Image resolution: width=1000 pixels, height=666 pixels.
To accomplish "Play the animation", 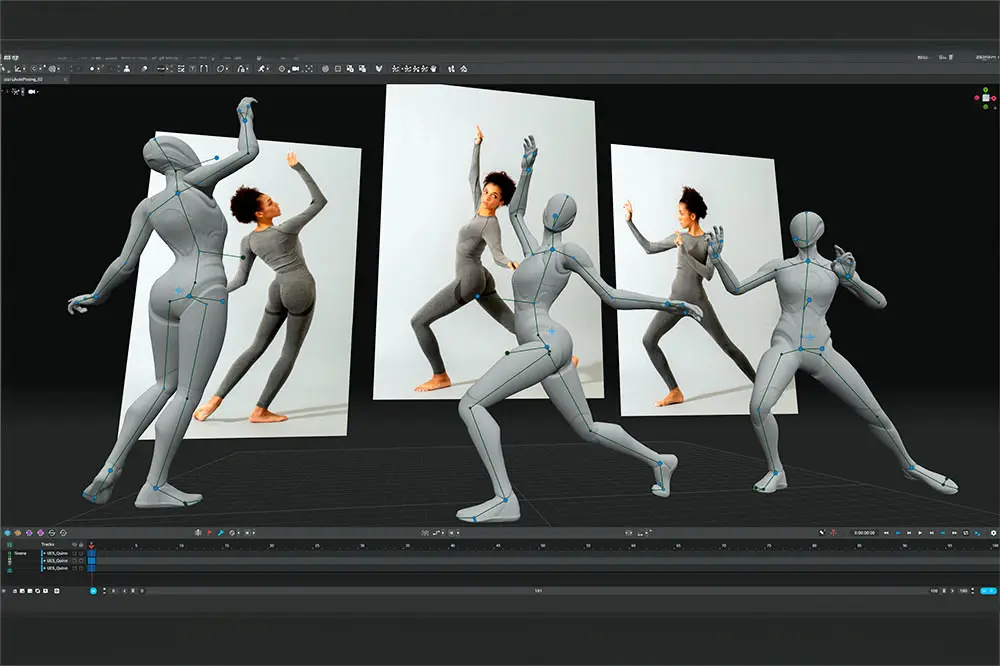I will (920, 533).
